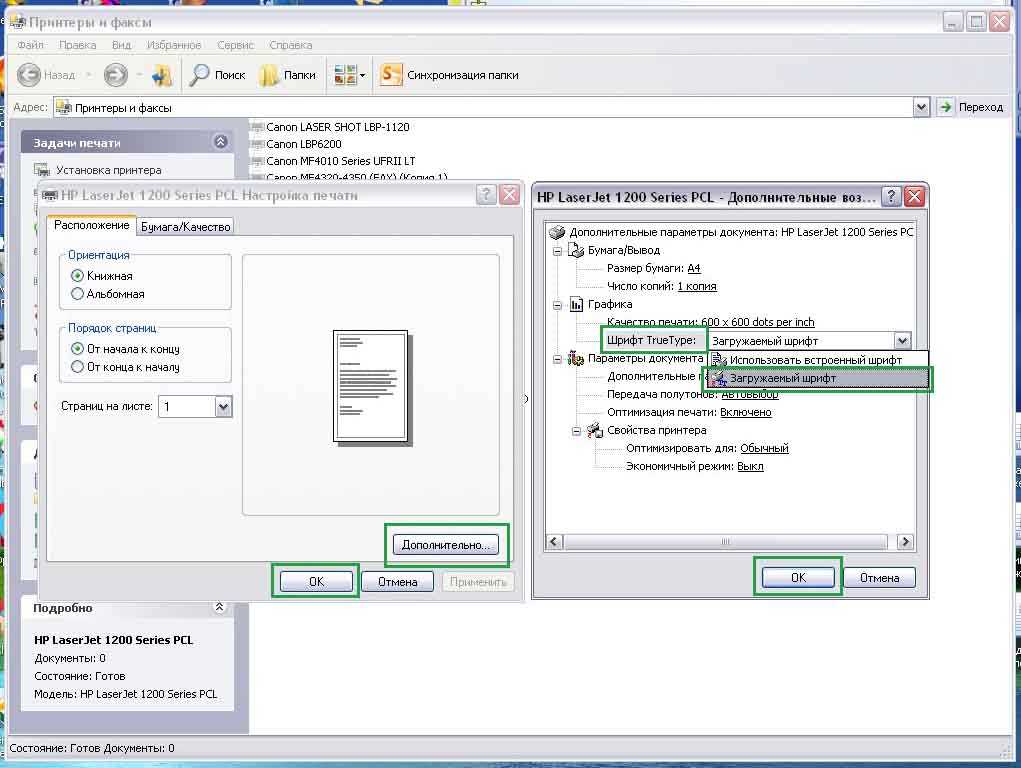Click the Применить button
This screenshot has height=768, width=1021.
click(478, 581)
